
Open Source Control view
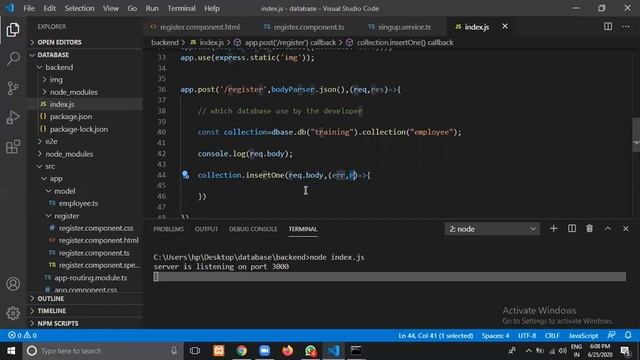point(13,88)
